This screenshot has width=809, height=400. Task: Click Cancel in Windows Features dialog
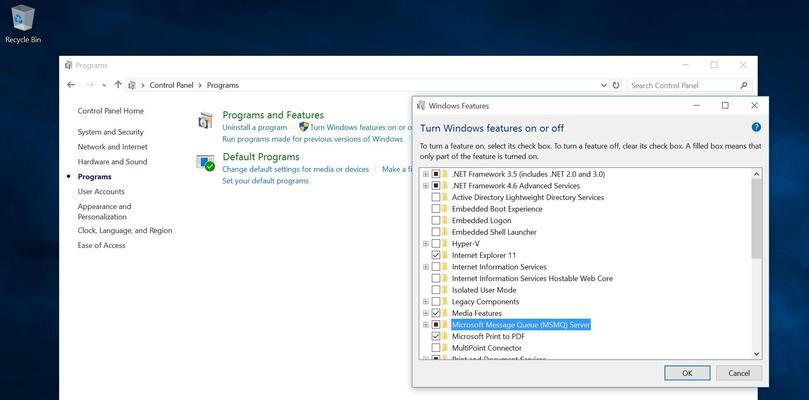pos(739,373)
